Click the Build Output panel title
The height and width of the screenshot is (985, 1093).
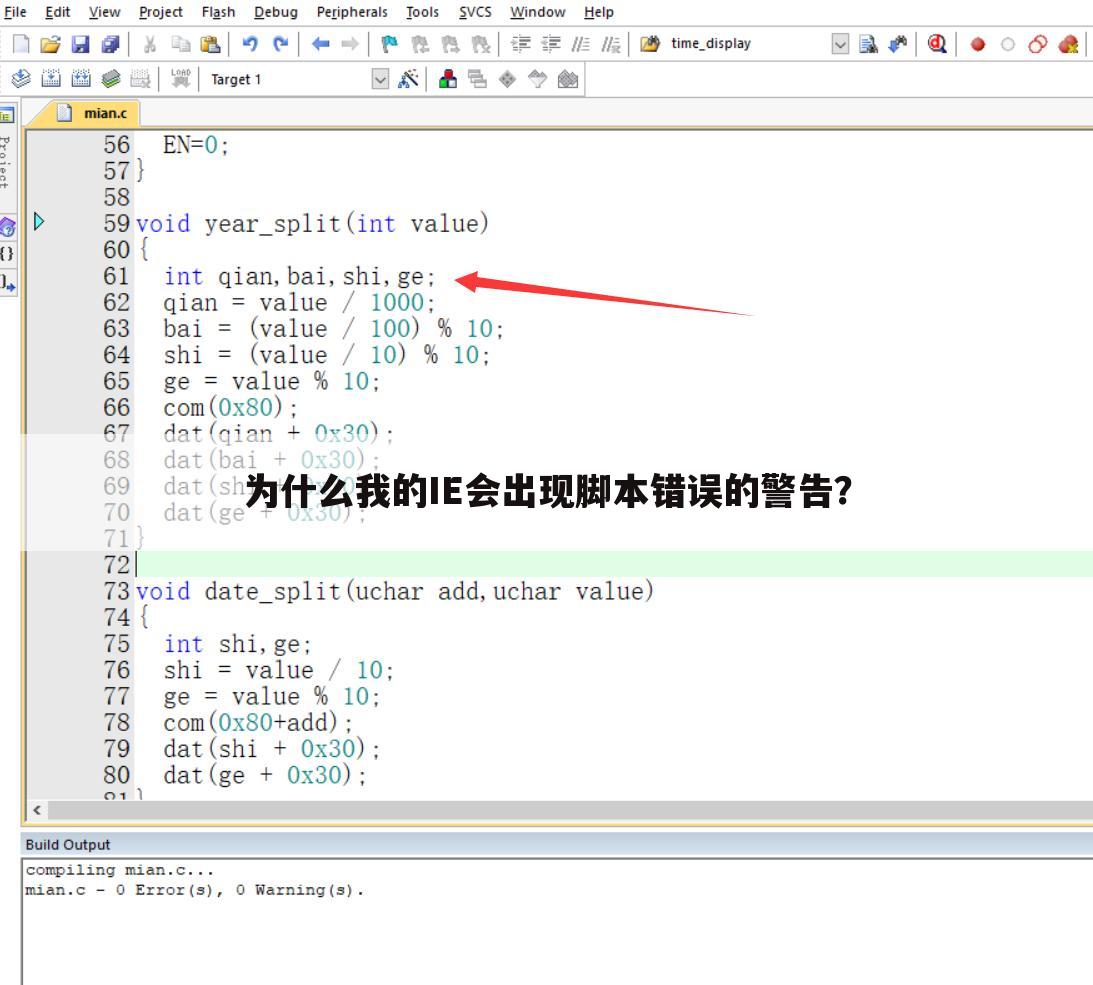[x=68, y=845]
